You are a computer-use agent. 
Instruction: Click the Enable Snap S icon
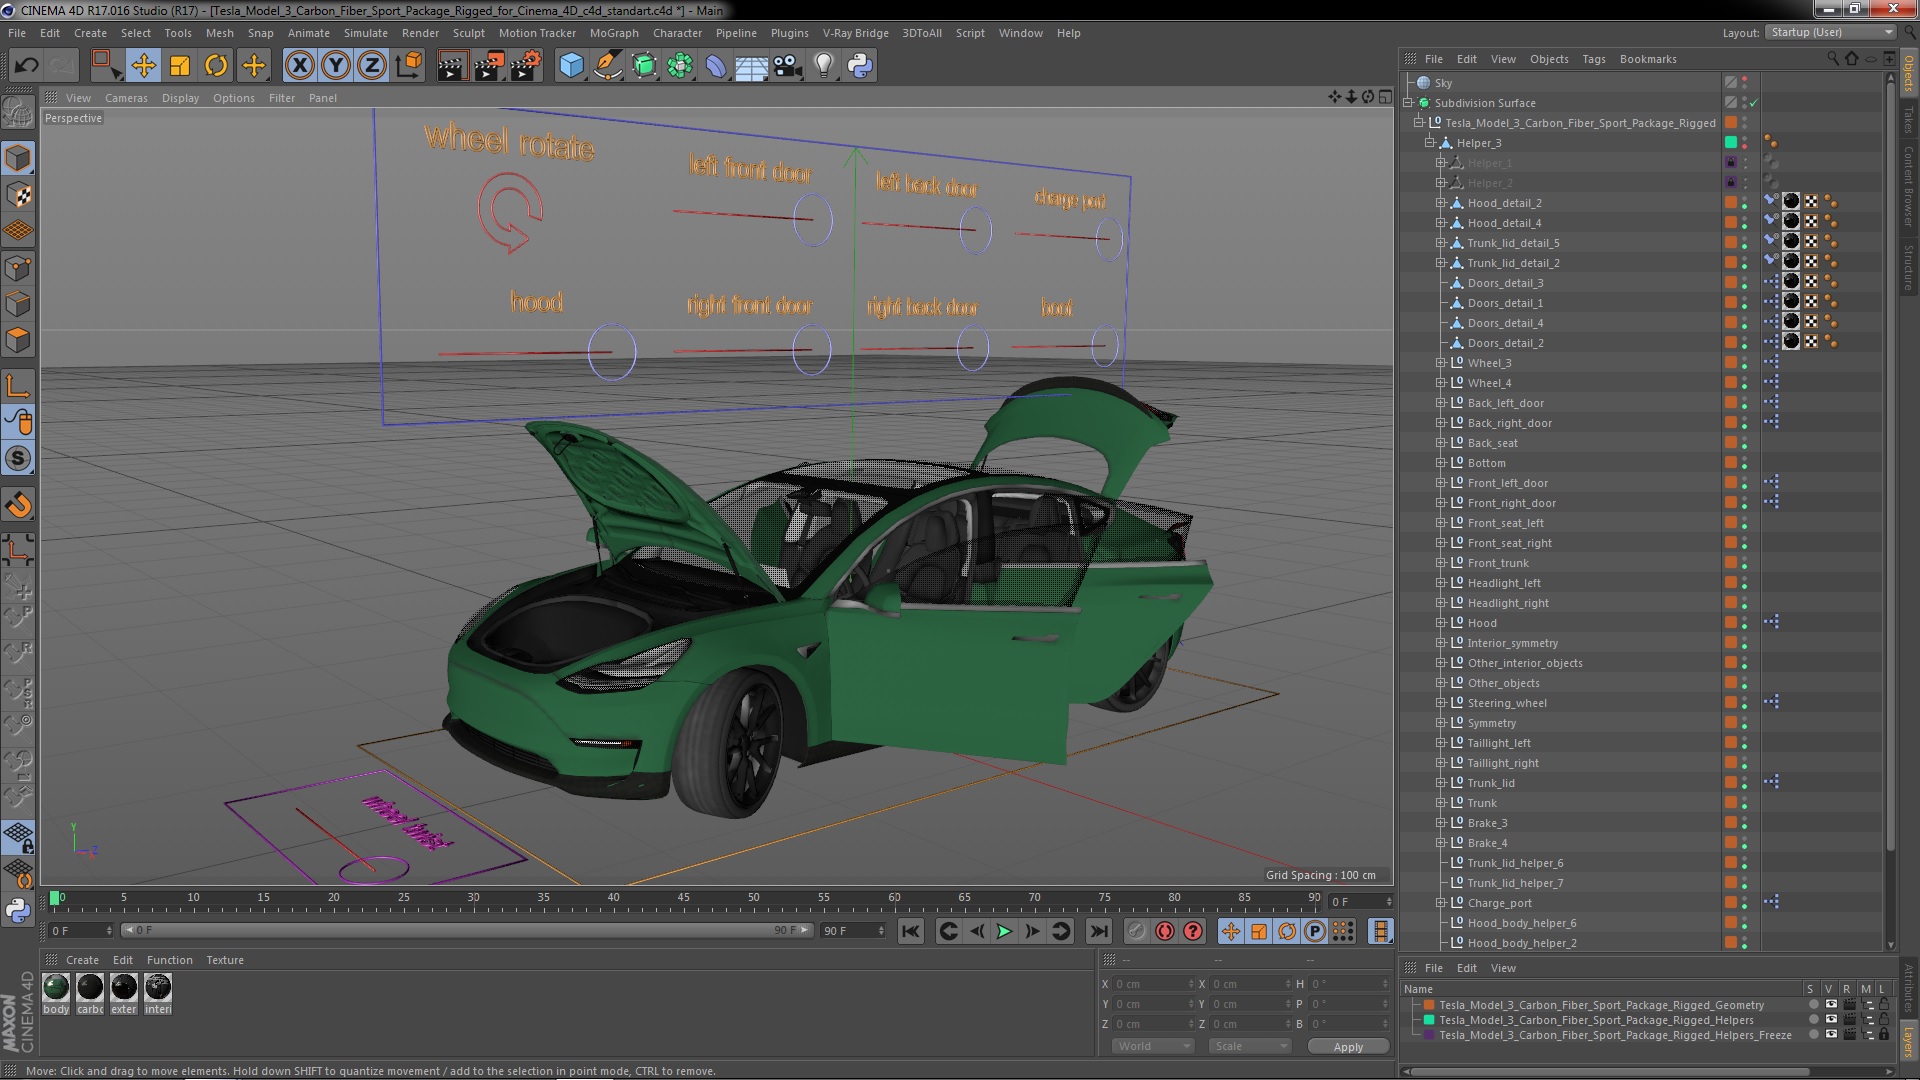click(x=18, y=459)
